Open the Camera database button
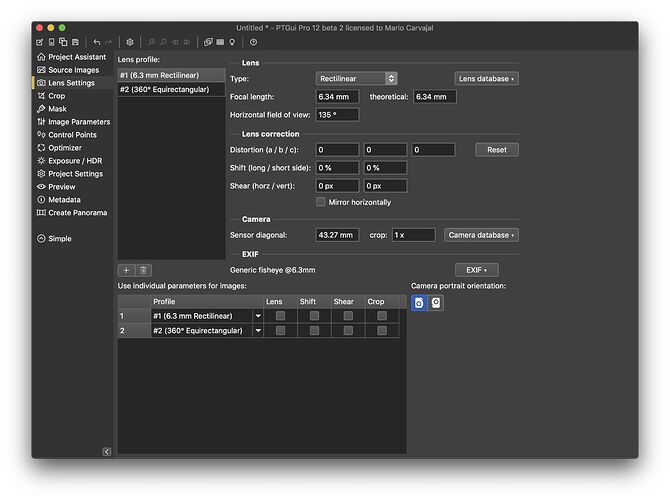 pyautogui.click(x=481, y=235)
